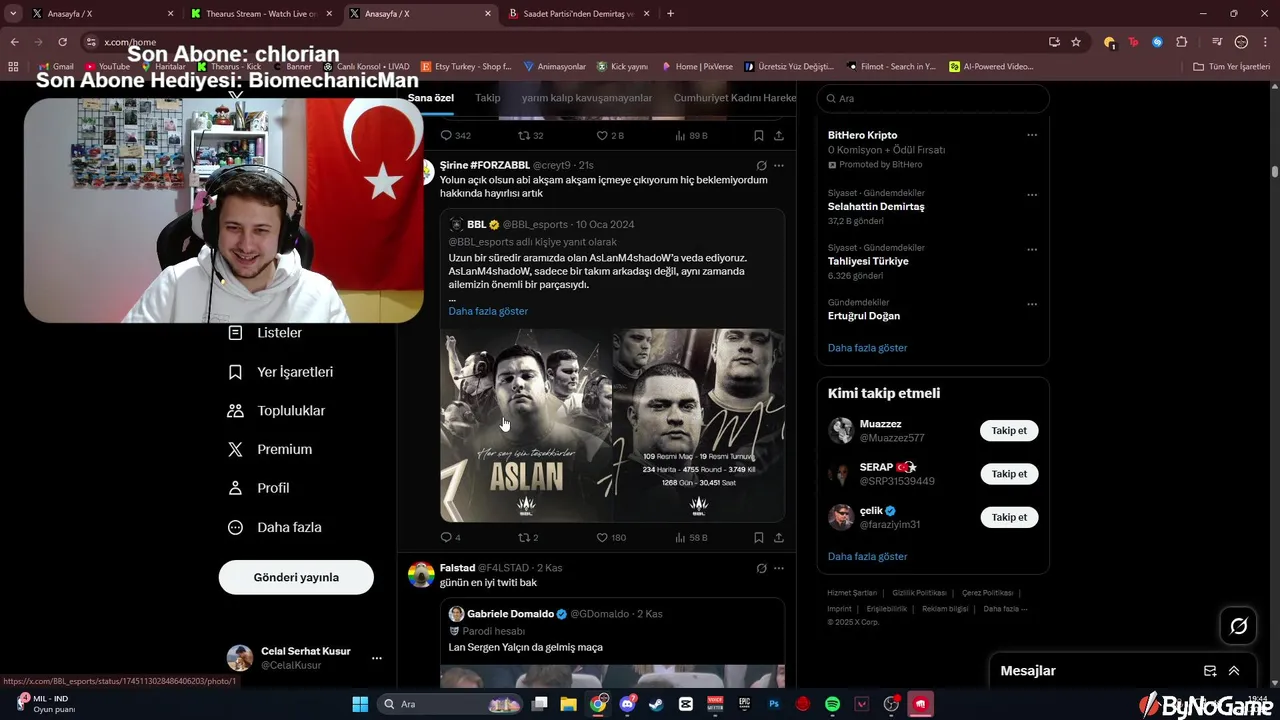Switch to Sana özel tab
1280x720 pixels.
pos(431,98)
